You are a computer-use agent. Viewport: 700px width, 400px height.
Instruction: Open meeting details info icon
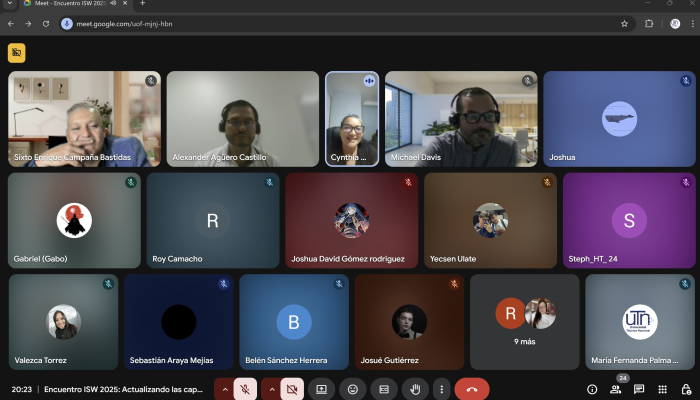pyautogui.click(x=592, y=388)
